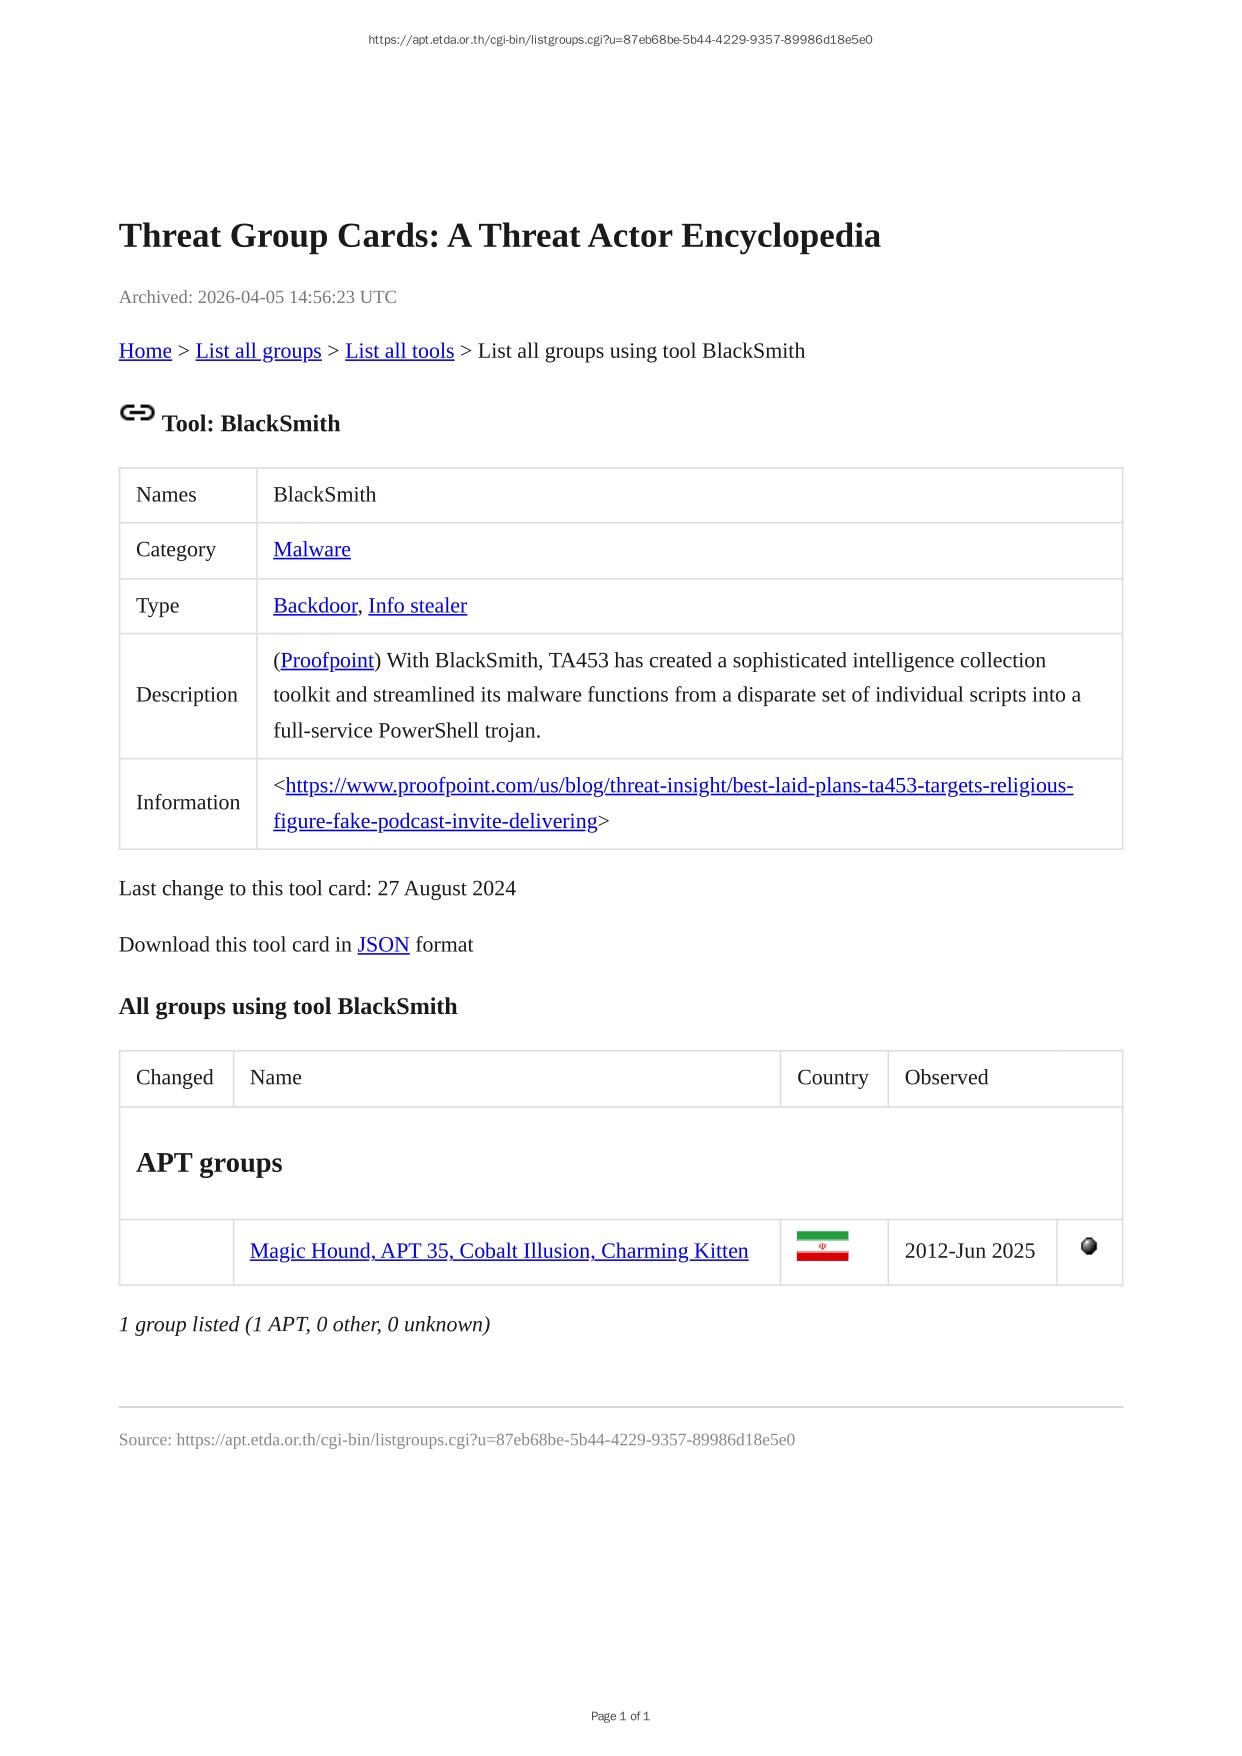Go to the Home breadcrumb link

click(145, 351)
